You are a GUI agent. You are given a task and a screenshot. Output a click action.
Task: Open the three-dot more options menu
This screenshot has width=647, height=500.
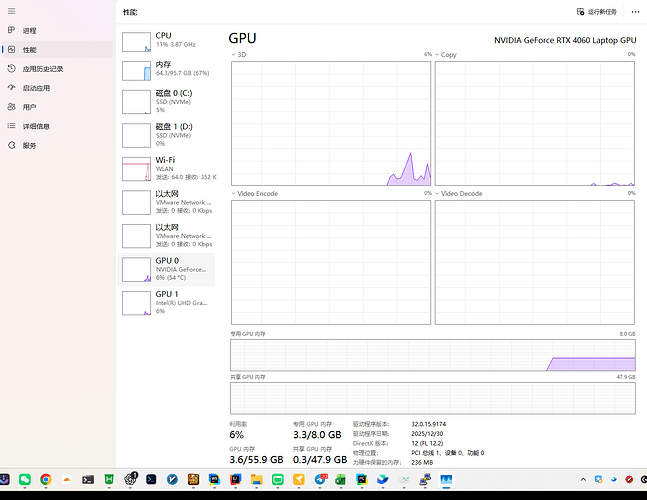point(635,12)
